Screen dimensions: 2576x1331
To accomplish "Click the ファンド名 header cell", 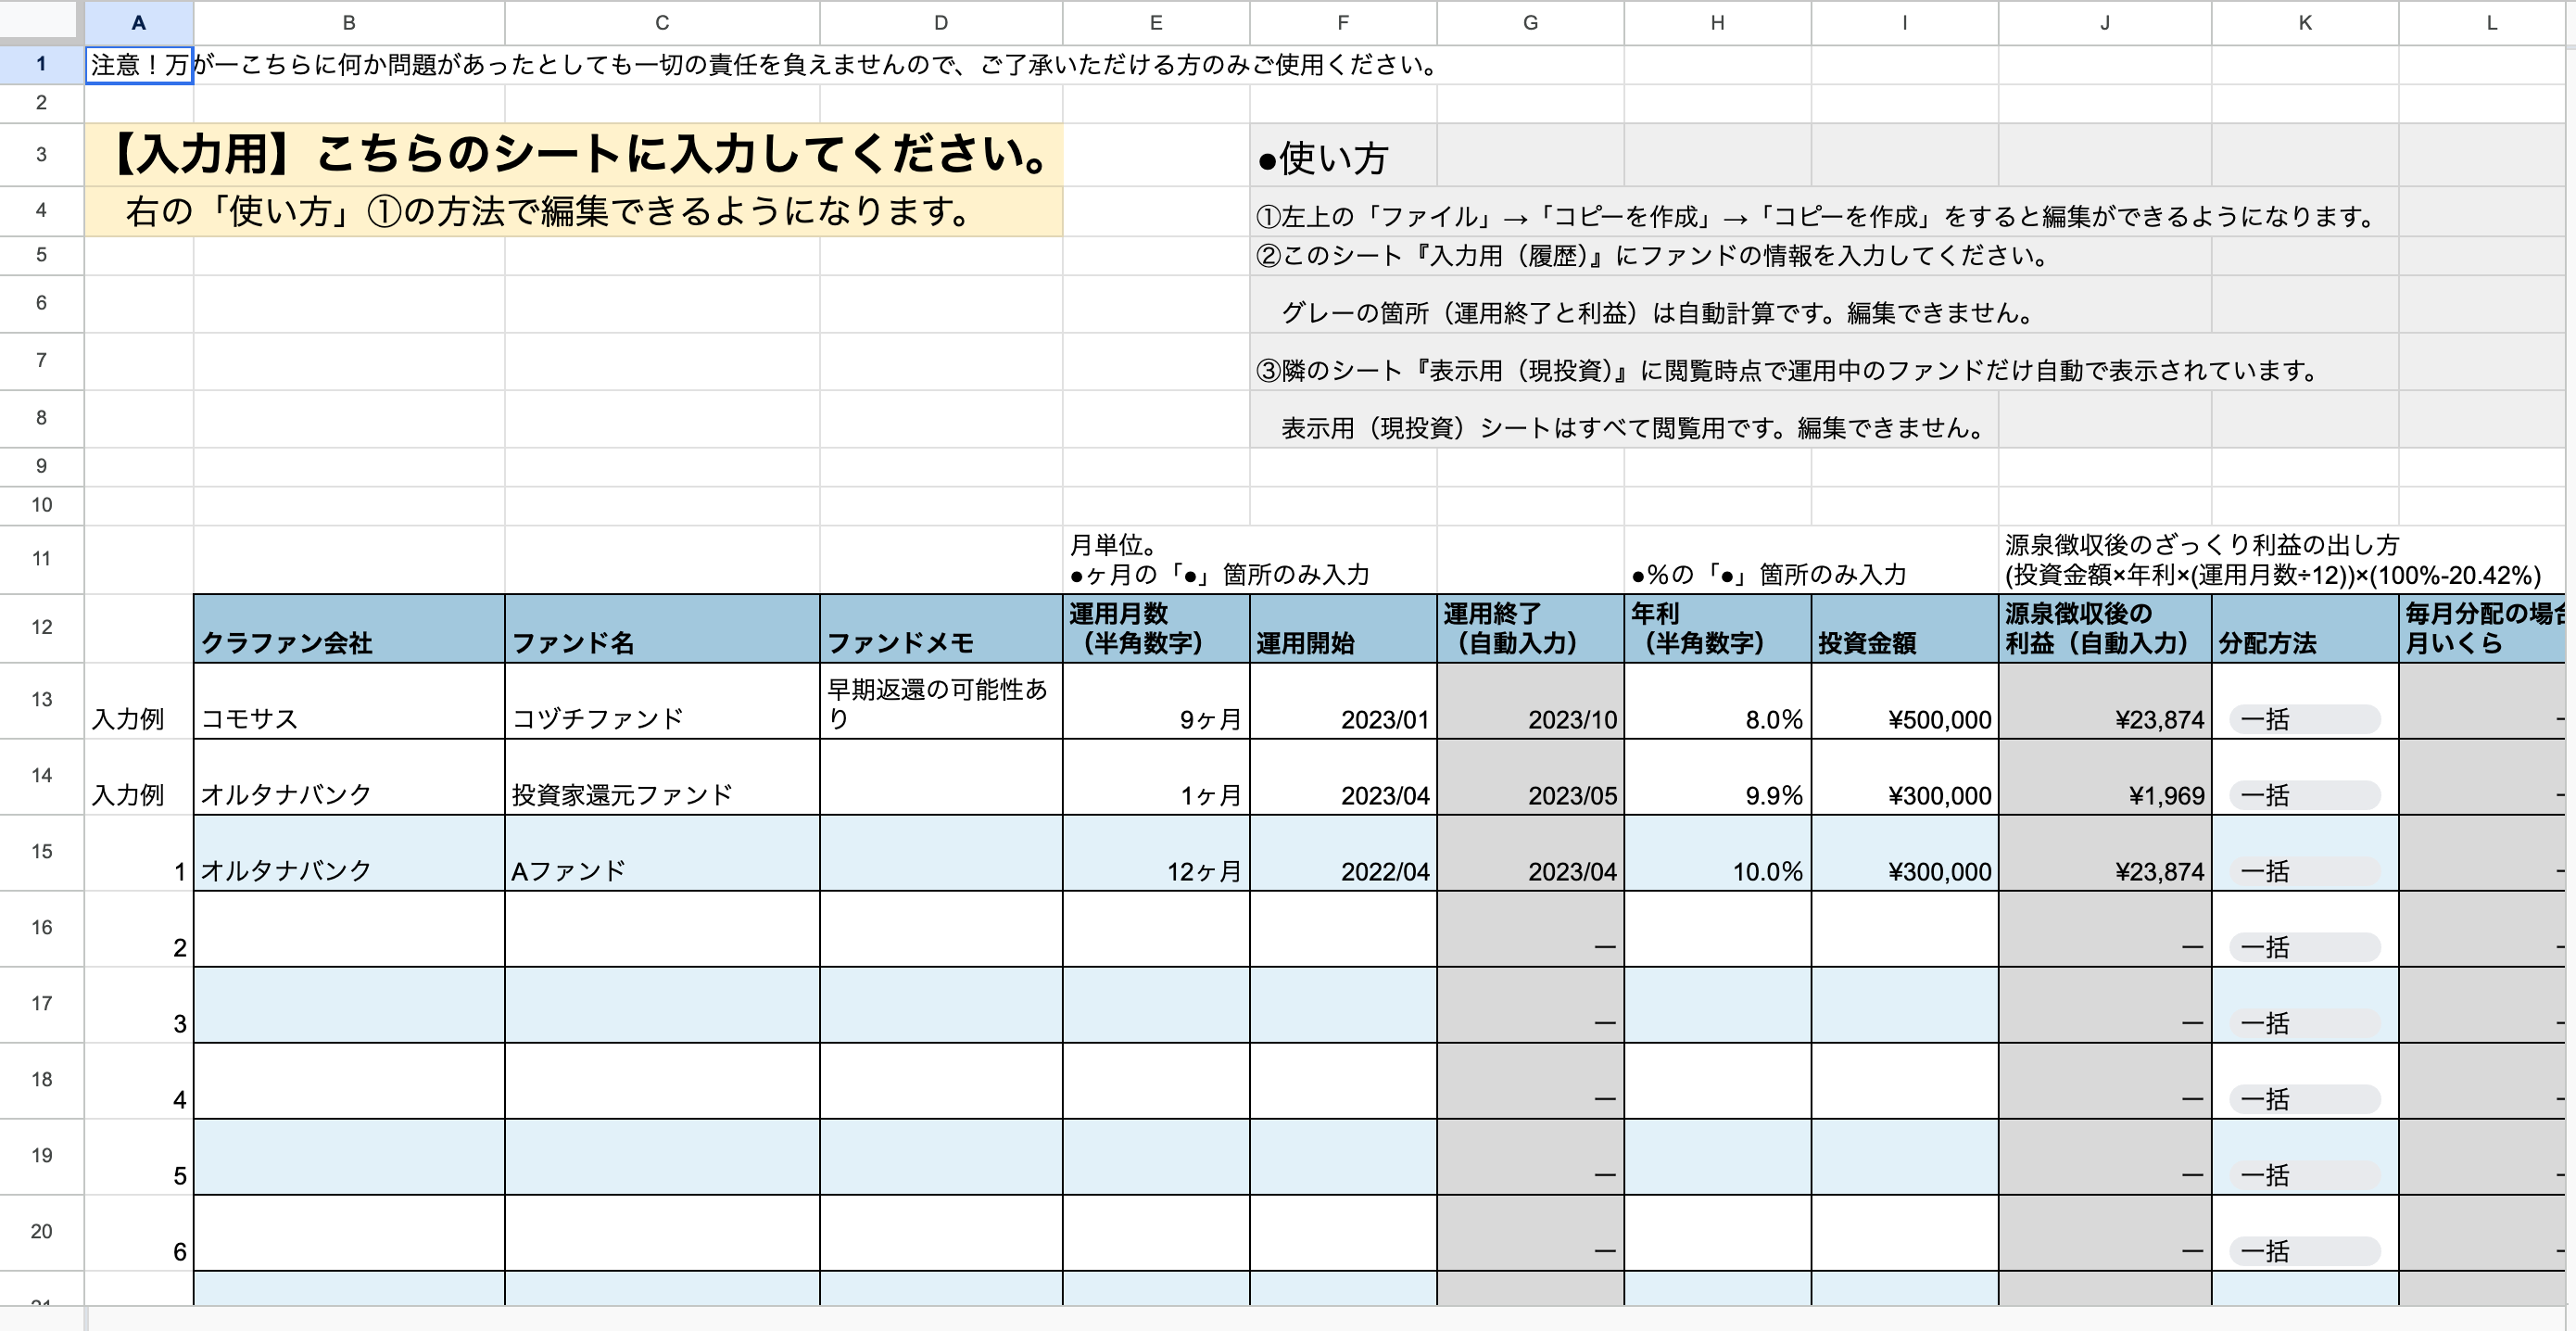I will tap(662, 628).
